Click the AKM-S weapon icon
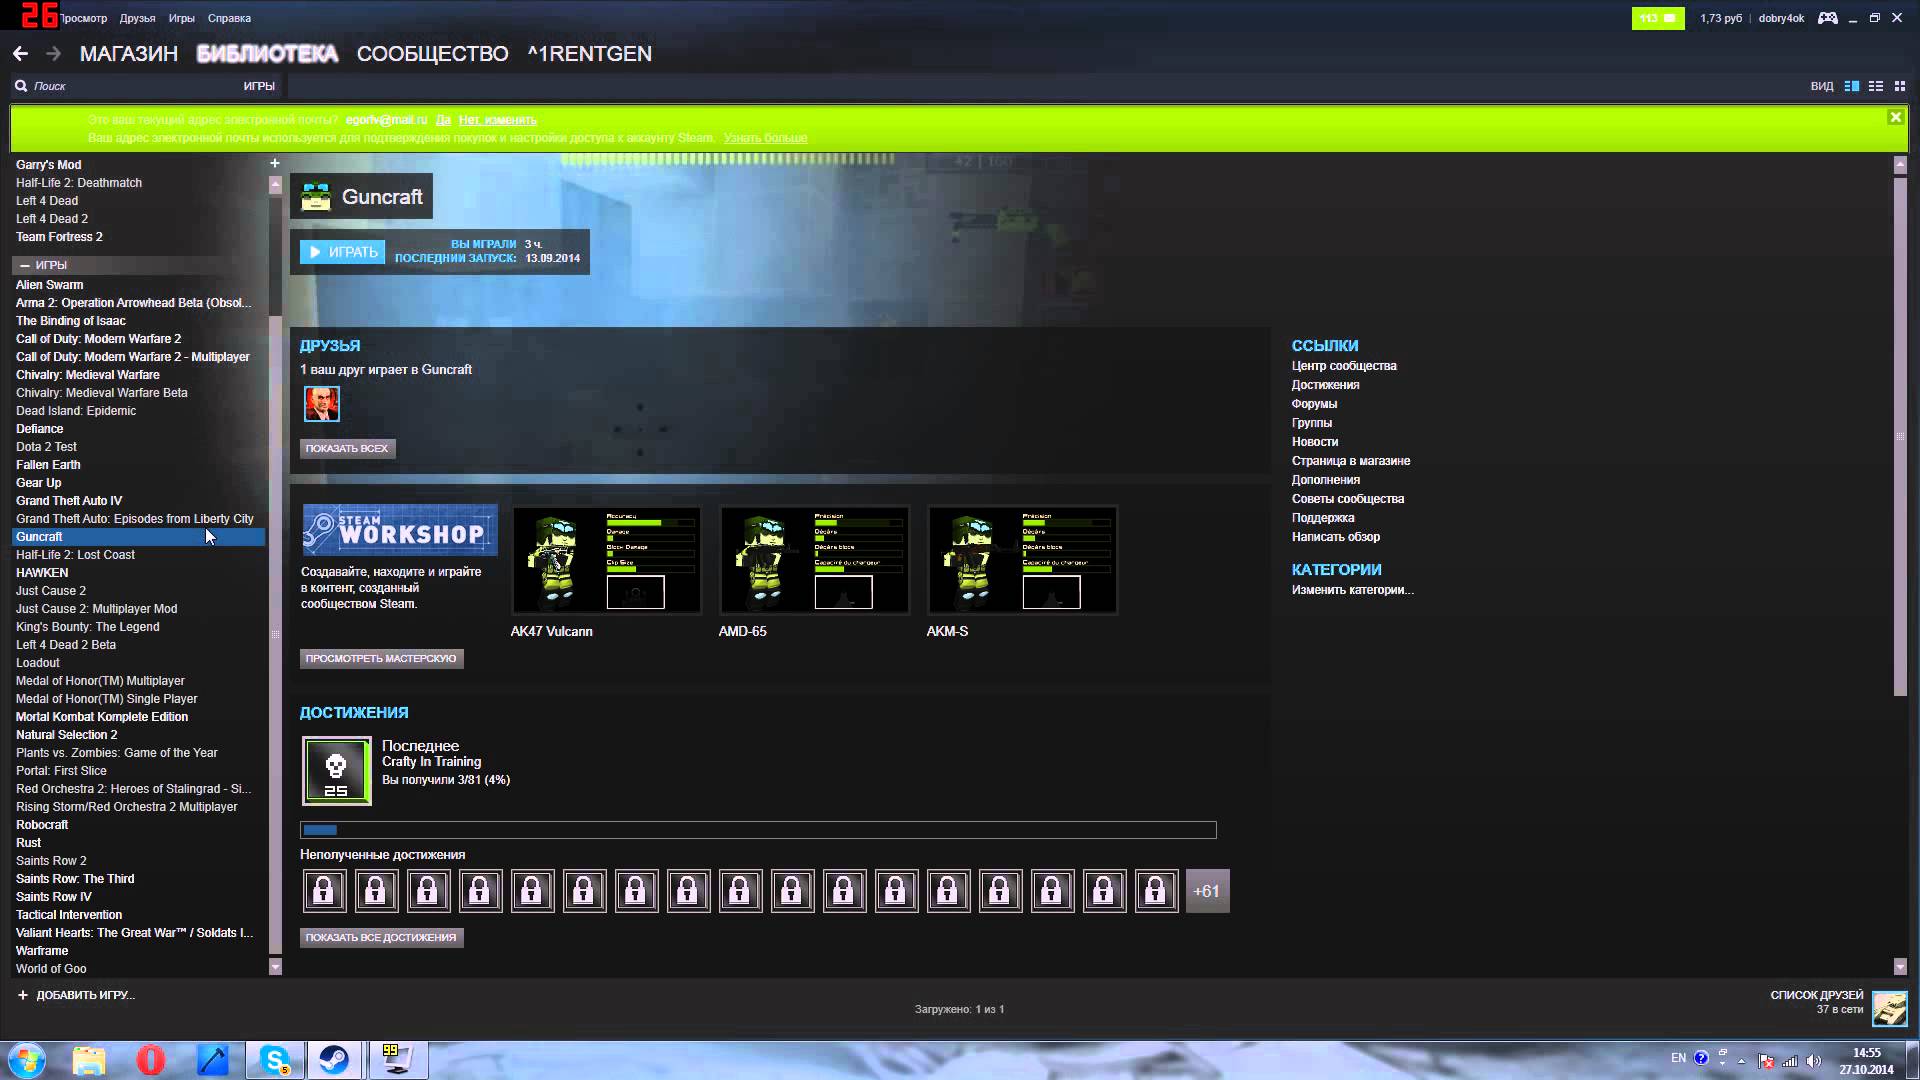The width and height of the screenshot is (1920, 1080). coord(1021,560)
